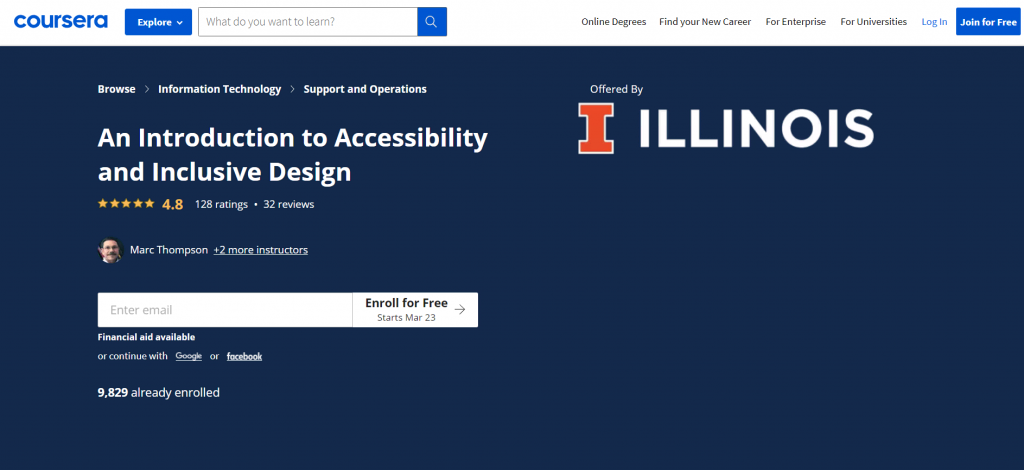Select For Universities in navigation
The height and width of the screenshot is (470, 1024).
(874, 22)
